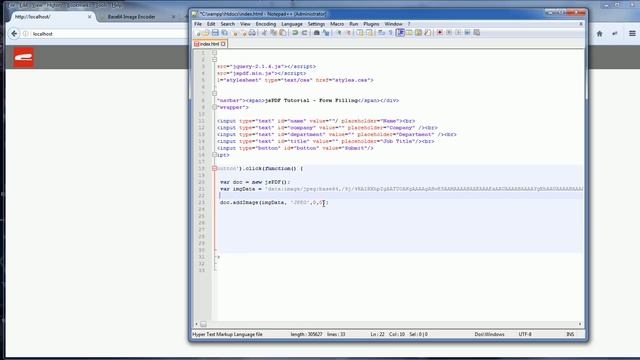Print the document via the printer icon
This screenshot has height=360, width=640.
click(x=252, y=33)
